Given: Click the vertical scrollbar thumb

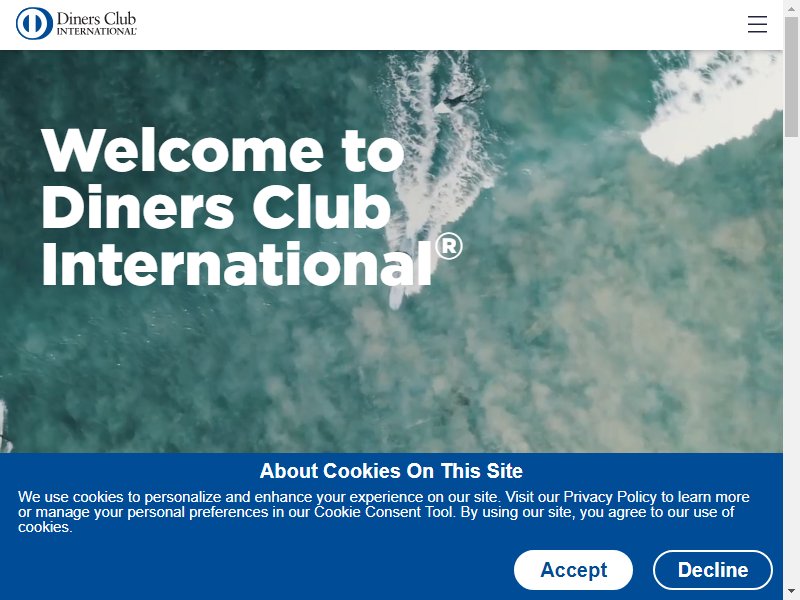Looking at the screenshot, I should pyautogui.click(x=791, y=77).
